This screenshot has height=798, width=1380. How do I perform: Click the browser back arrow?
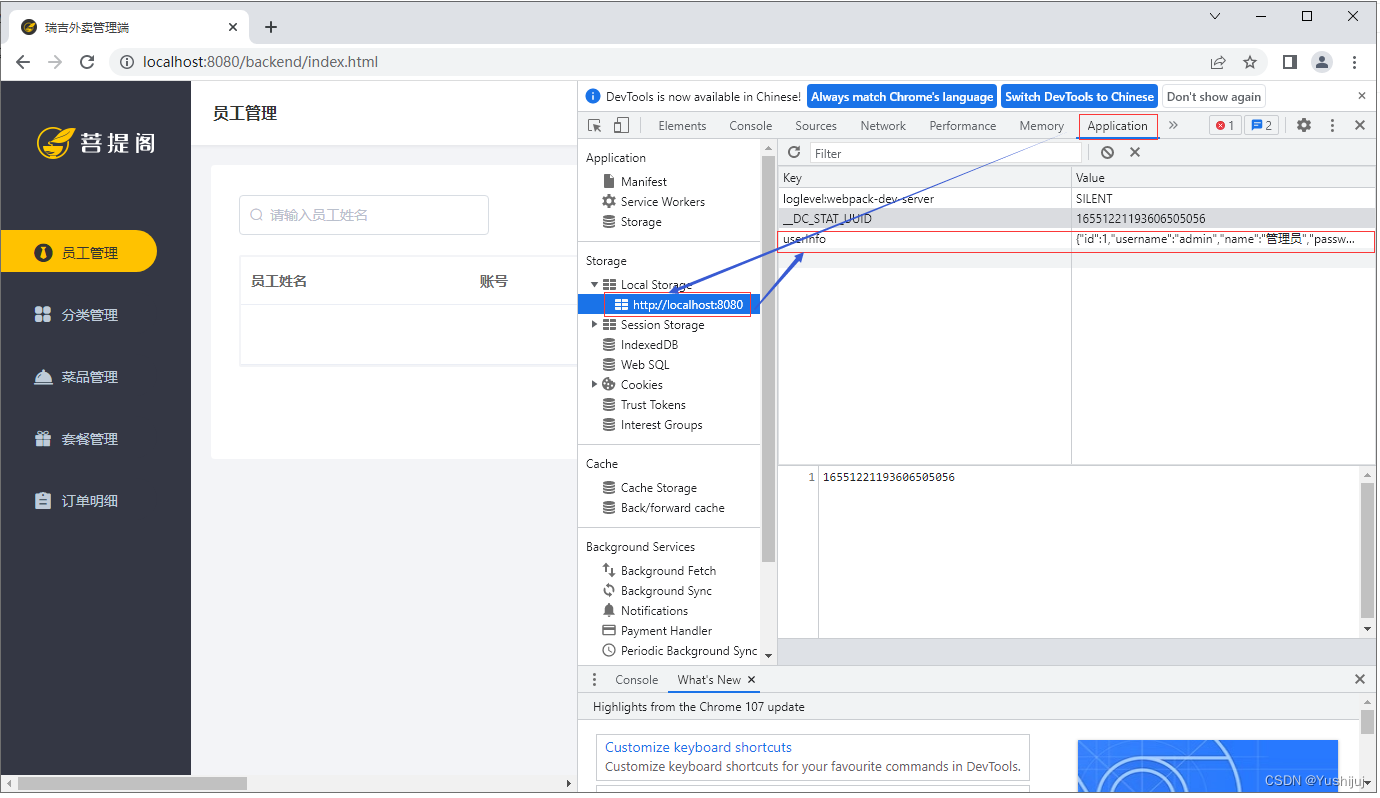tap(23, 62)
